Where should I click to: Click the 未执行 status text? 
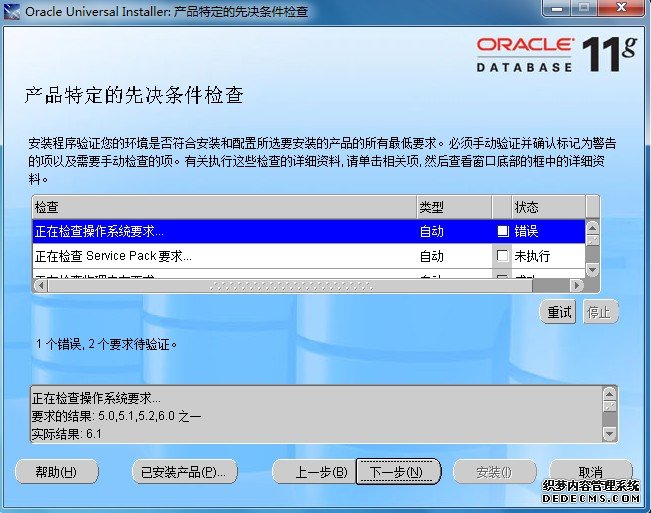tap(532, 256)
